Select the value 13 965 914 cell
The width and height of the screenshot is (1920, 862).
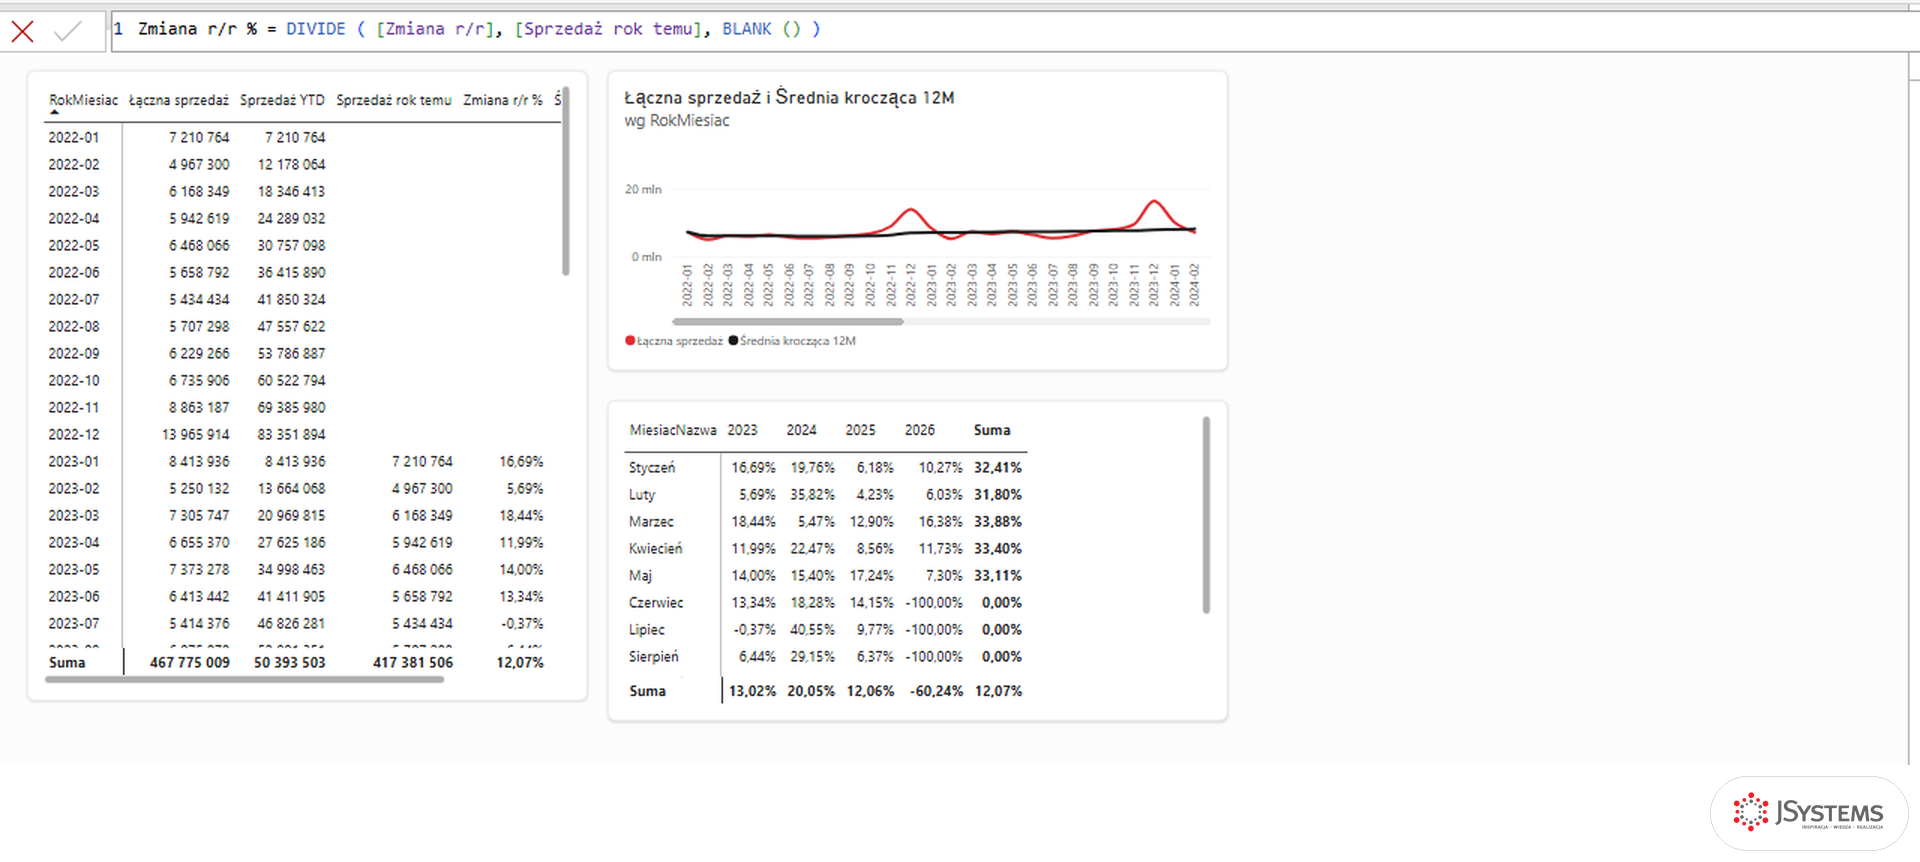point(195,434)
